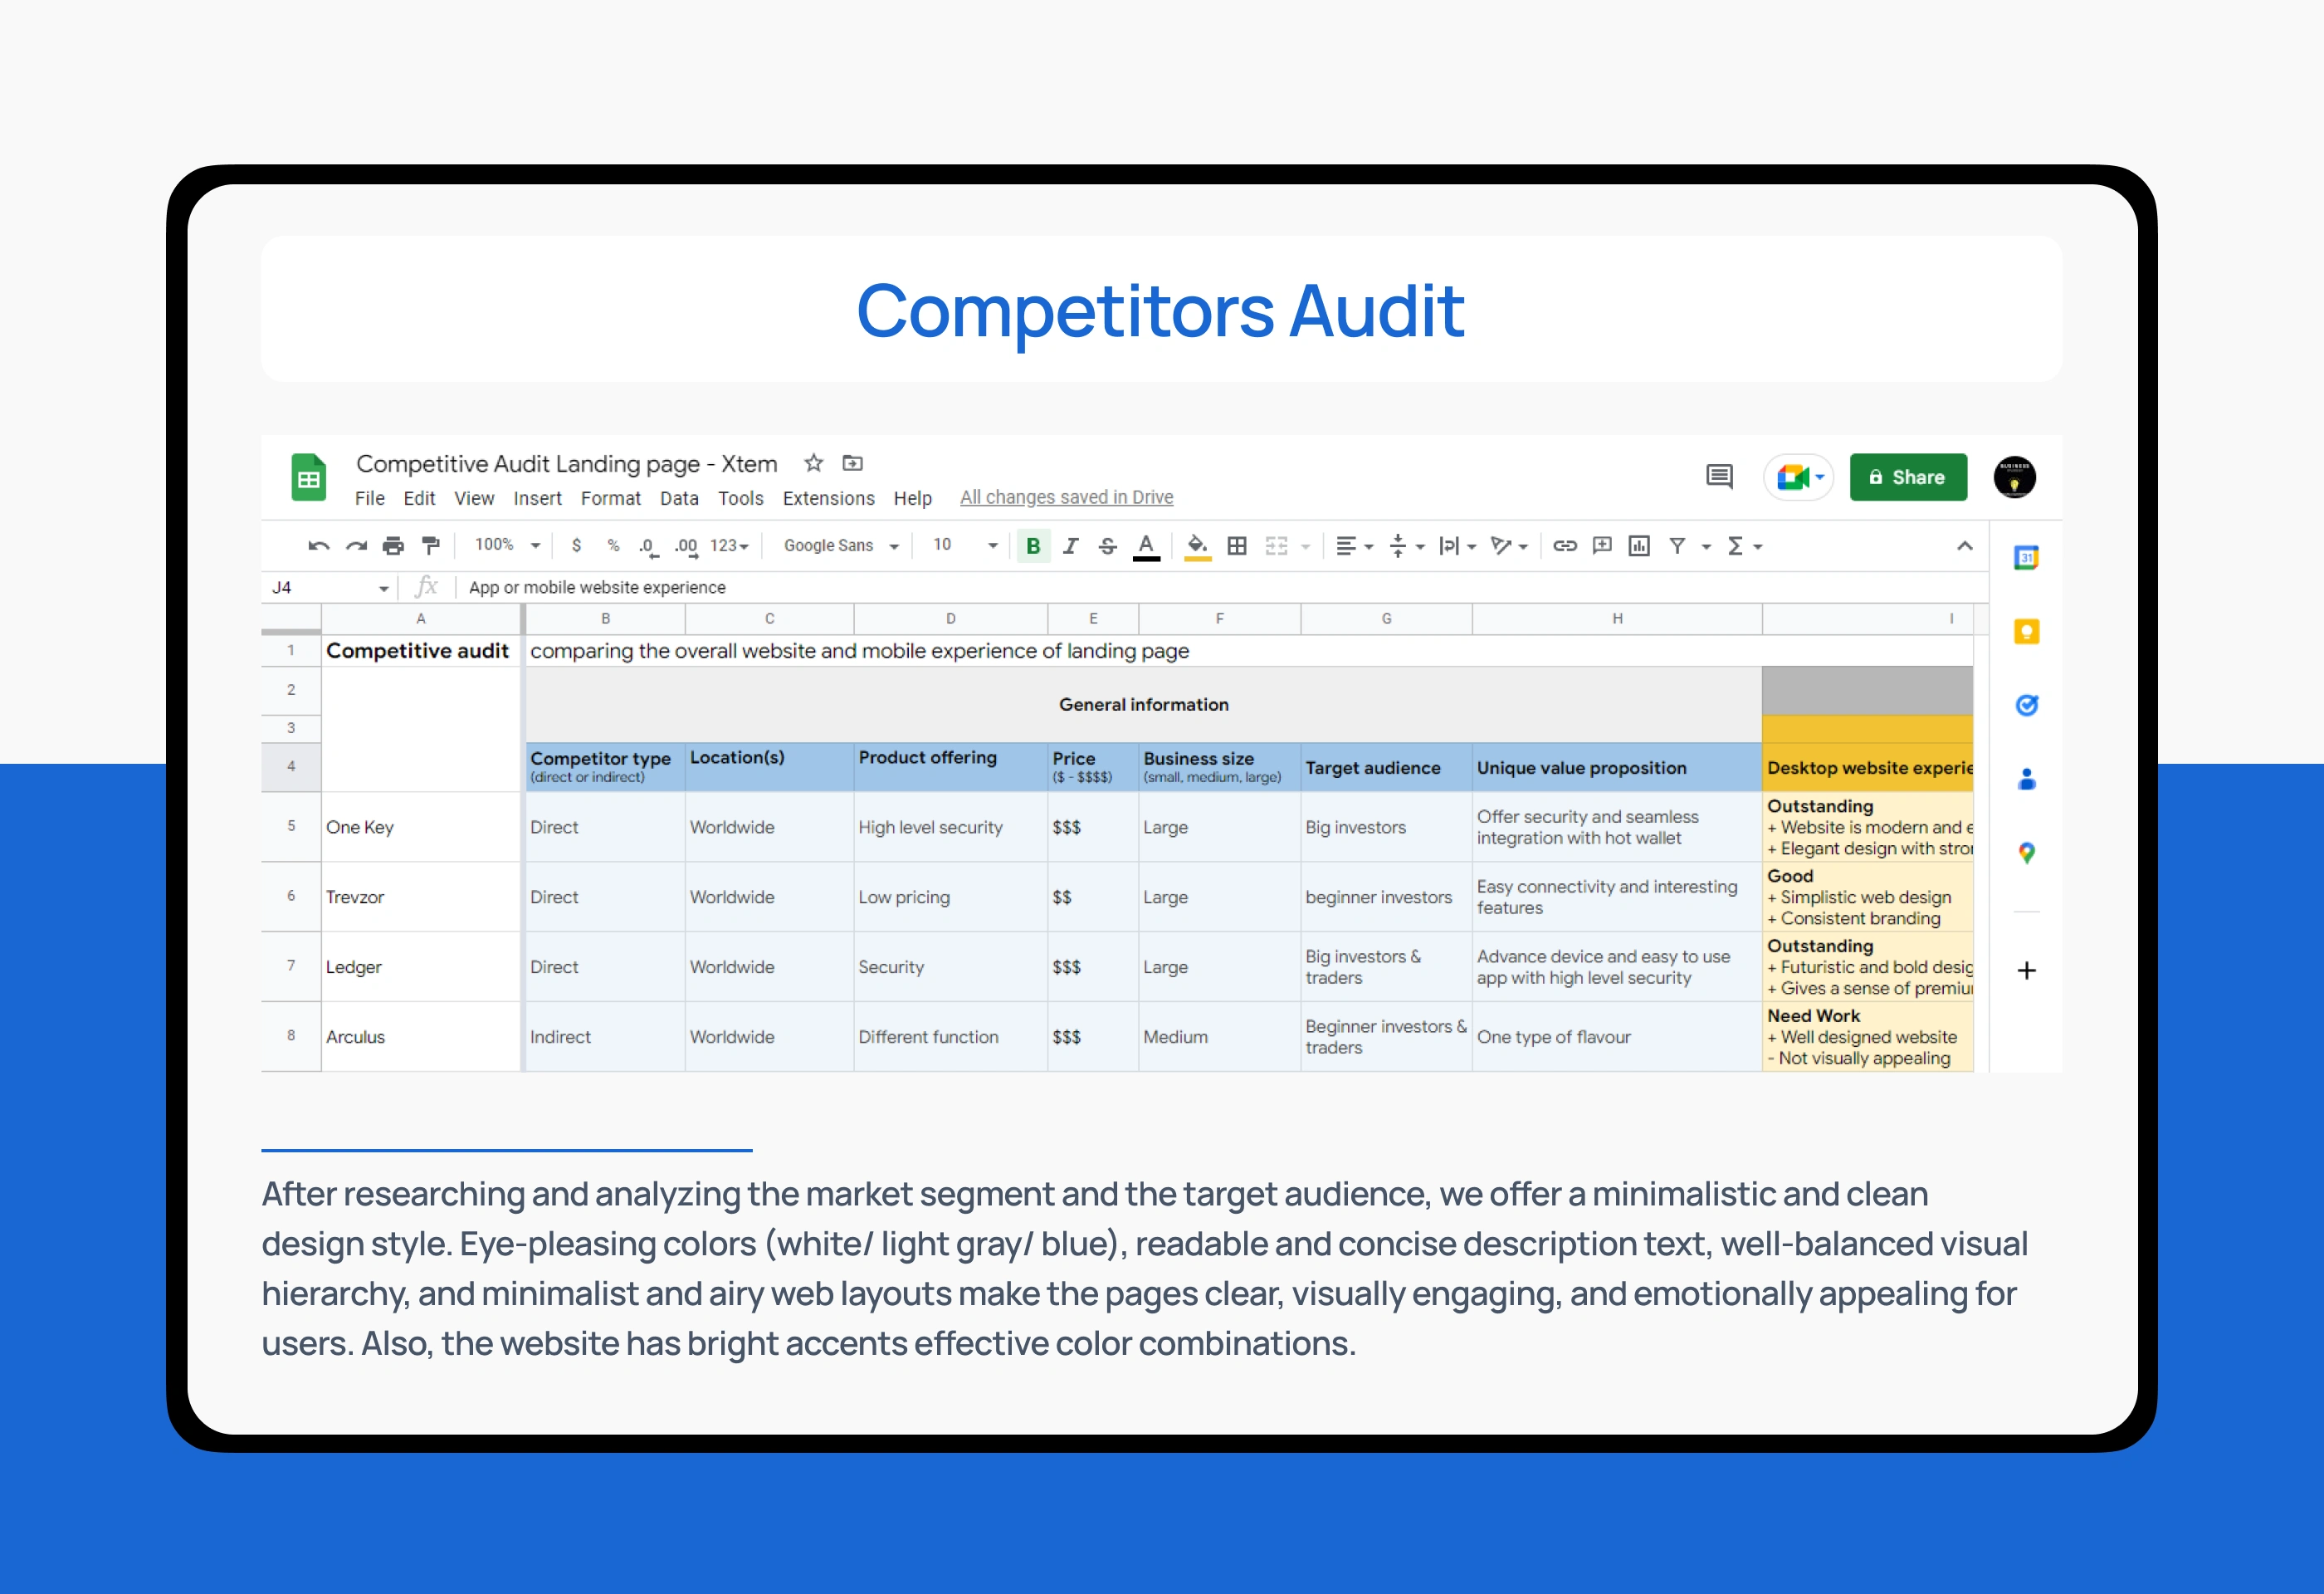Viewport: 2324px width, 1594px height.
Task: Open more number formats 123 dropdown
Action: tap(729, 546)
